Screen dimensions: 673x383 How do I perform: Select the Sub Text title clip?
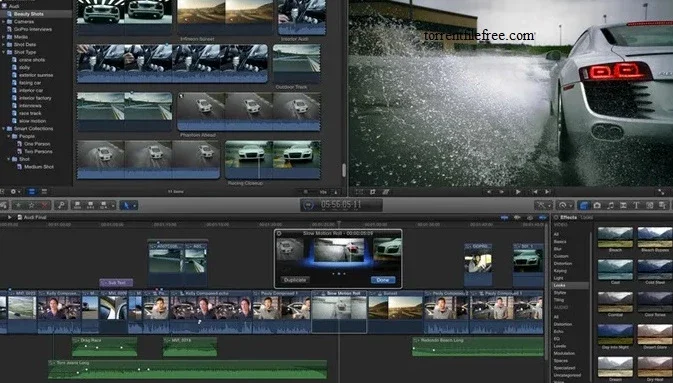point(116,283)
